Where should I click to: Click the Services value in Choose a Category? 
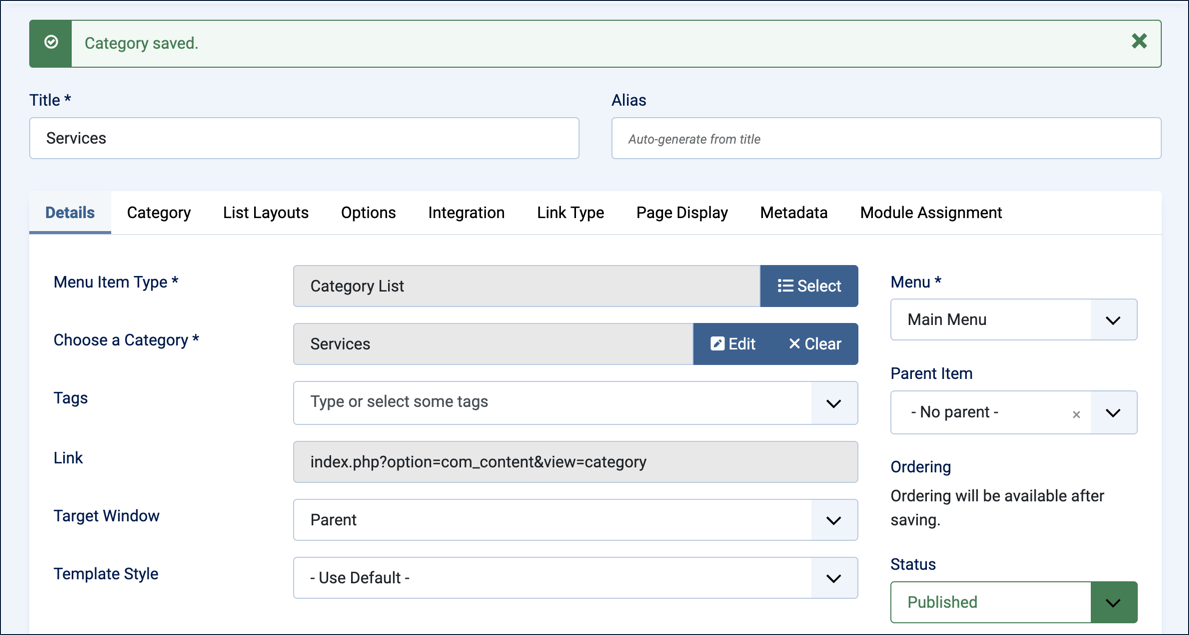click(494, 344)
